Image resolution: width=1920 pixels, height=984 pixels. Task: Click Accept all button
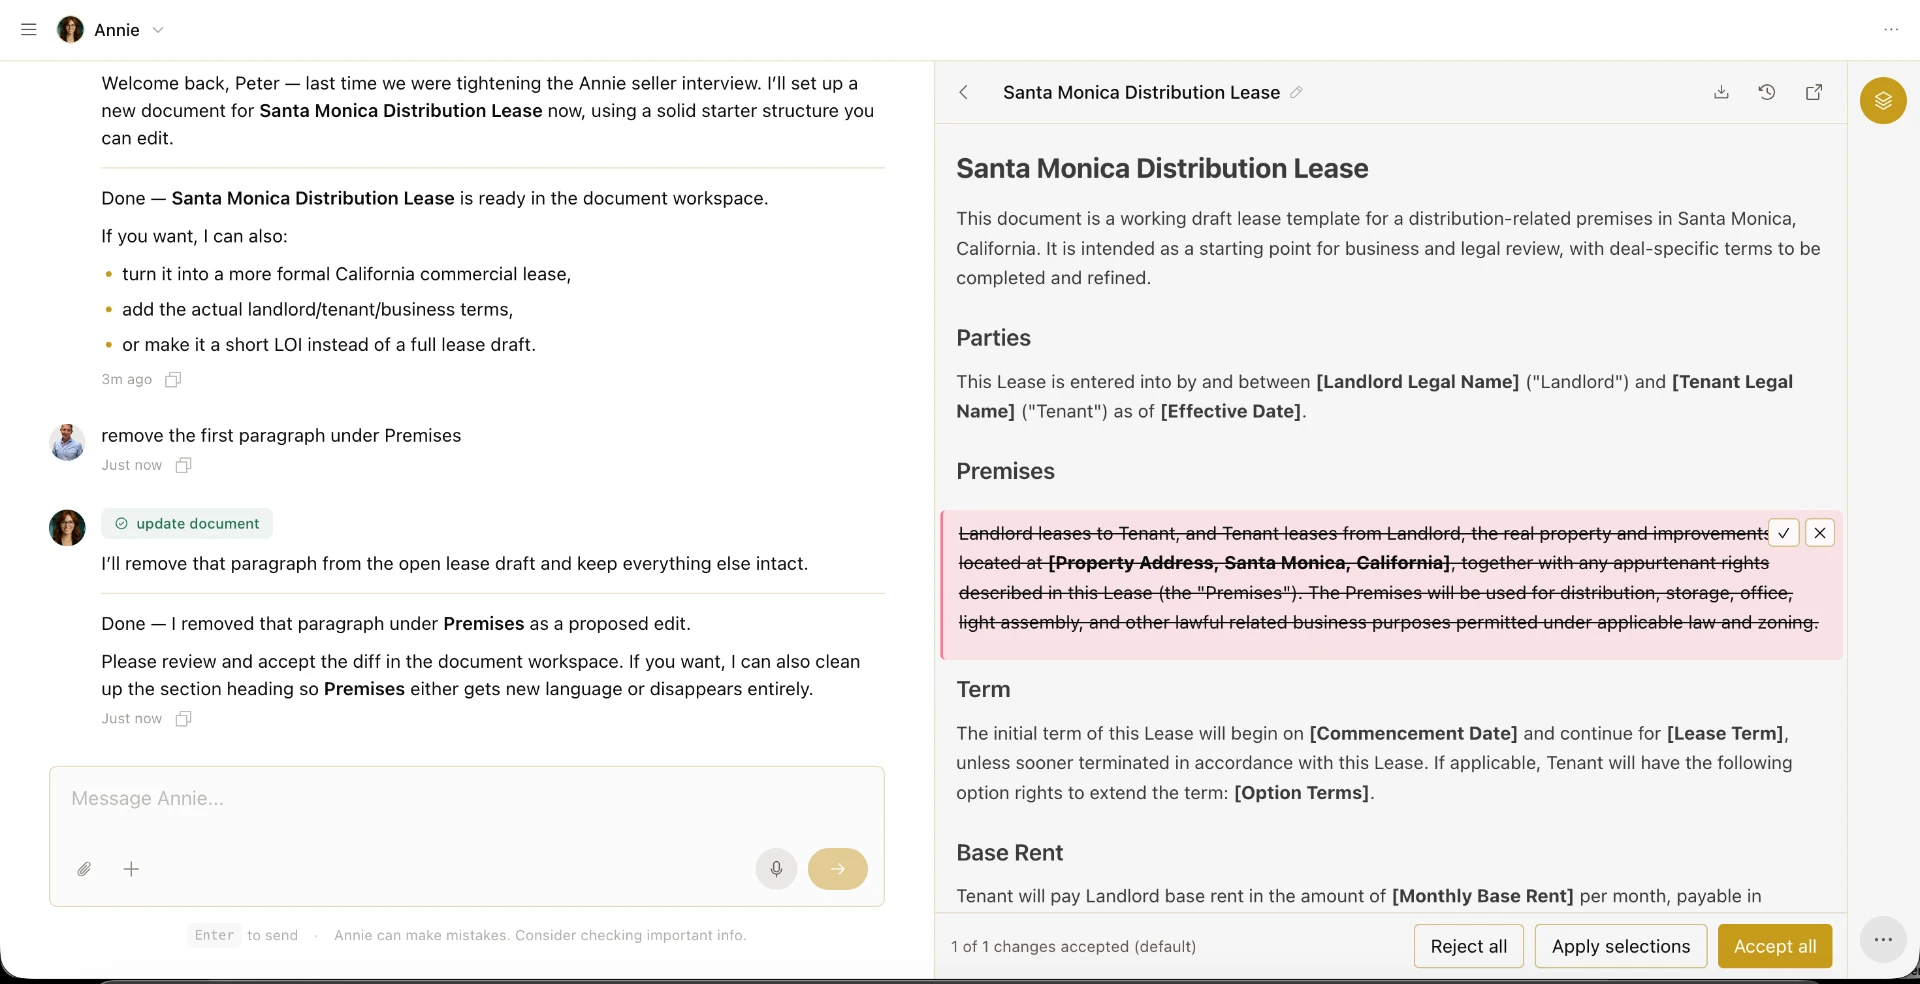click(x=1775, y=946)
